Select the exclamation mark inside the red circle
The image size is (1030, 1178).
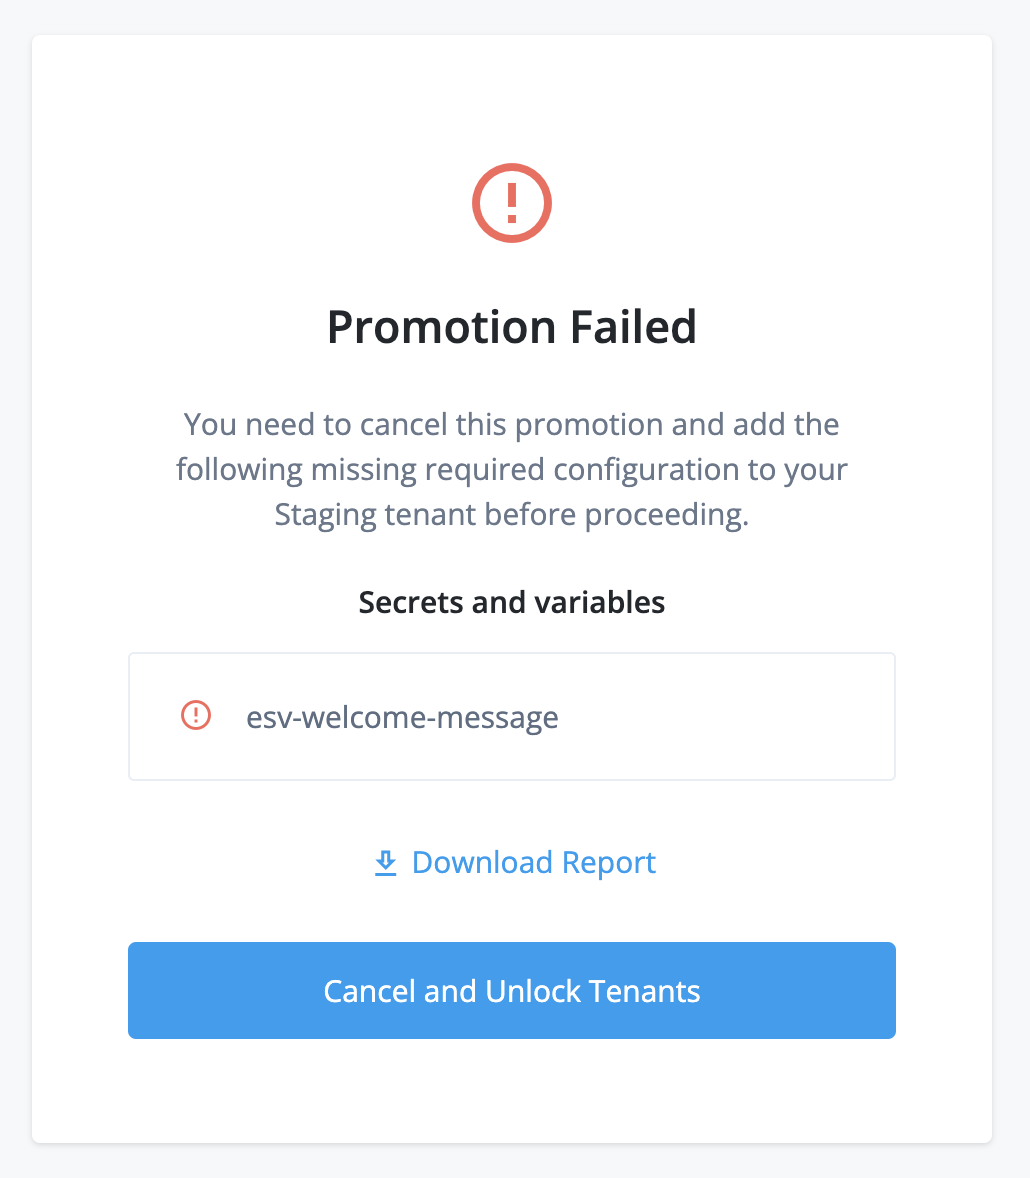(x=511, y=202)
